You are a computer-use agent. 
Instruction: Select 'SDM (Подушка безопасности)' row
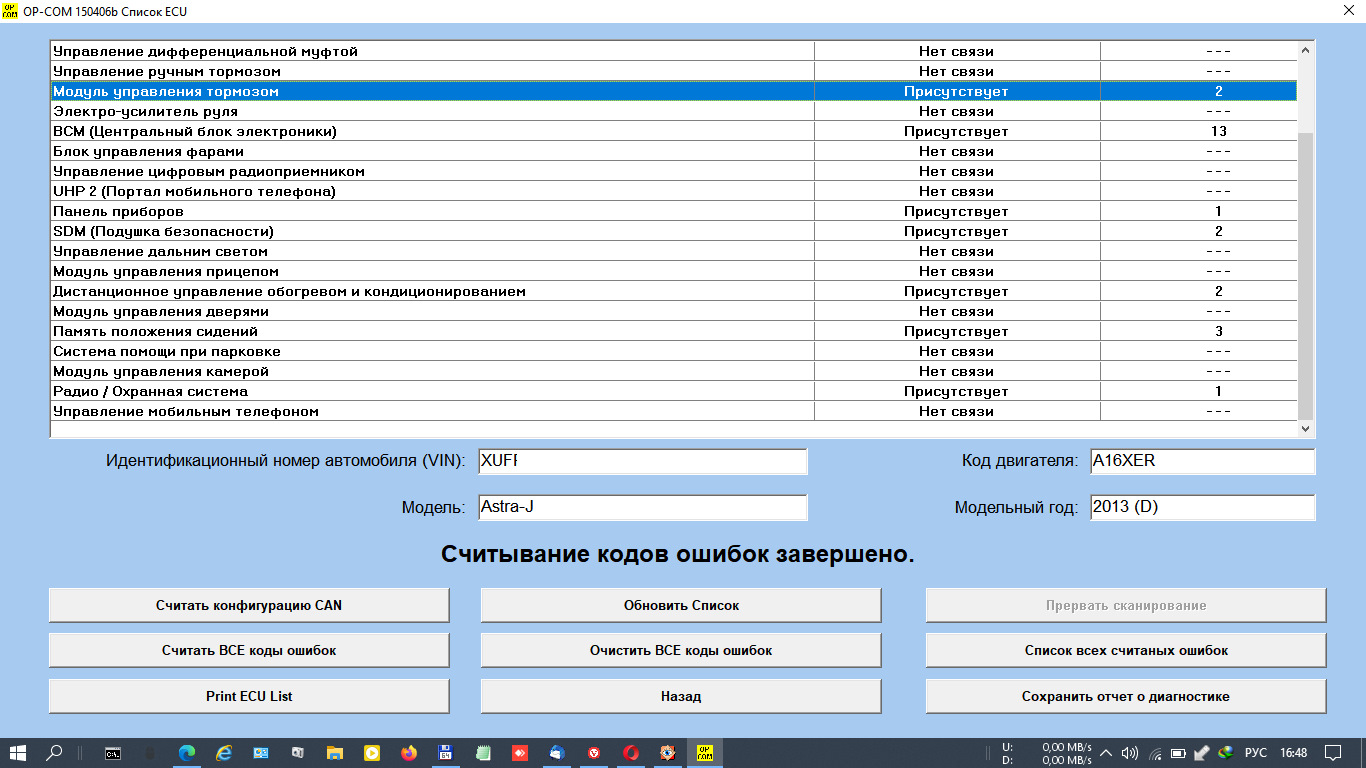point(674,231)
